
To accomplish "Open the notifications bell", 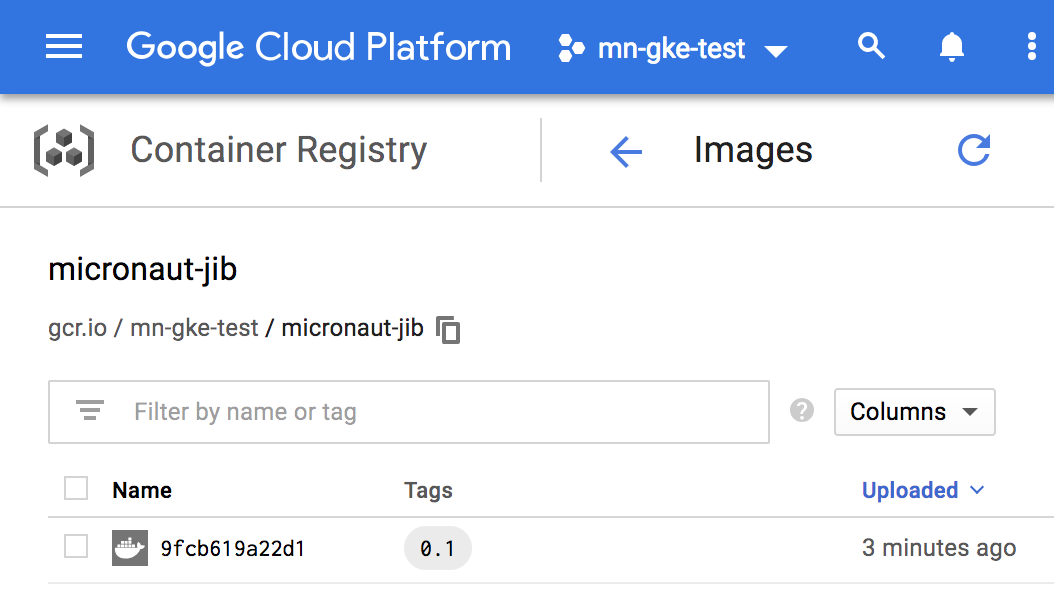I will (x=951, y=47).
